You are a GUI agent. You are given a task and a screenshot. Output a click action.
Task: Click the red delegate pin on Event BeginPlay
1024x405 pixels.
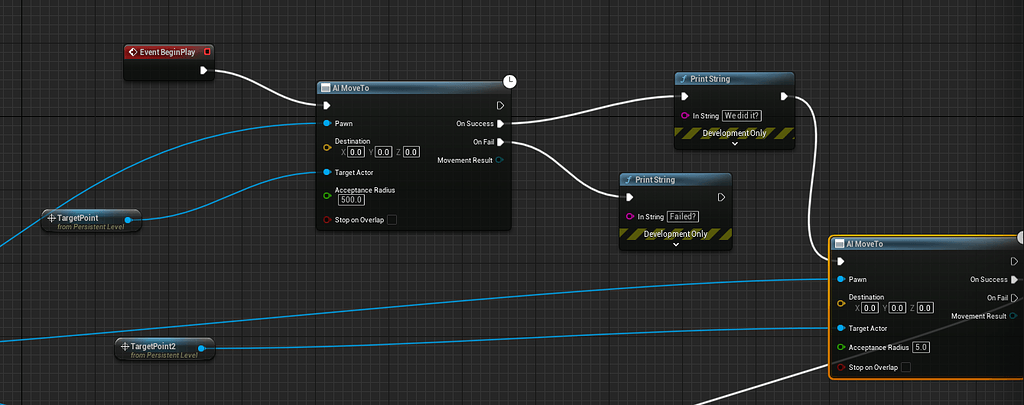coord(206,51)
